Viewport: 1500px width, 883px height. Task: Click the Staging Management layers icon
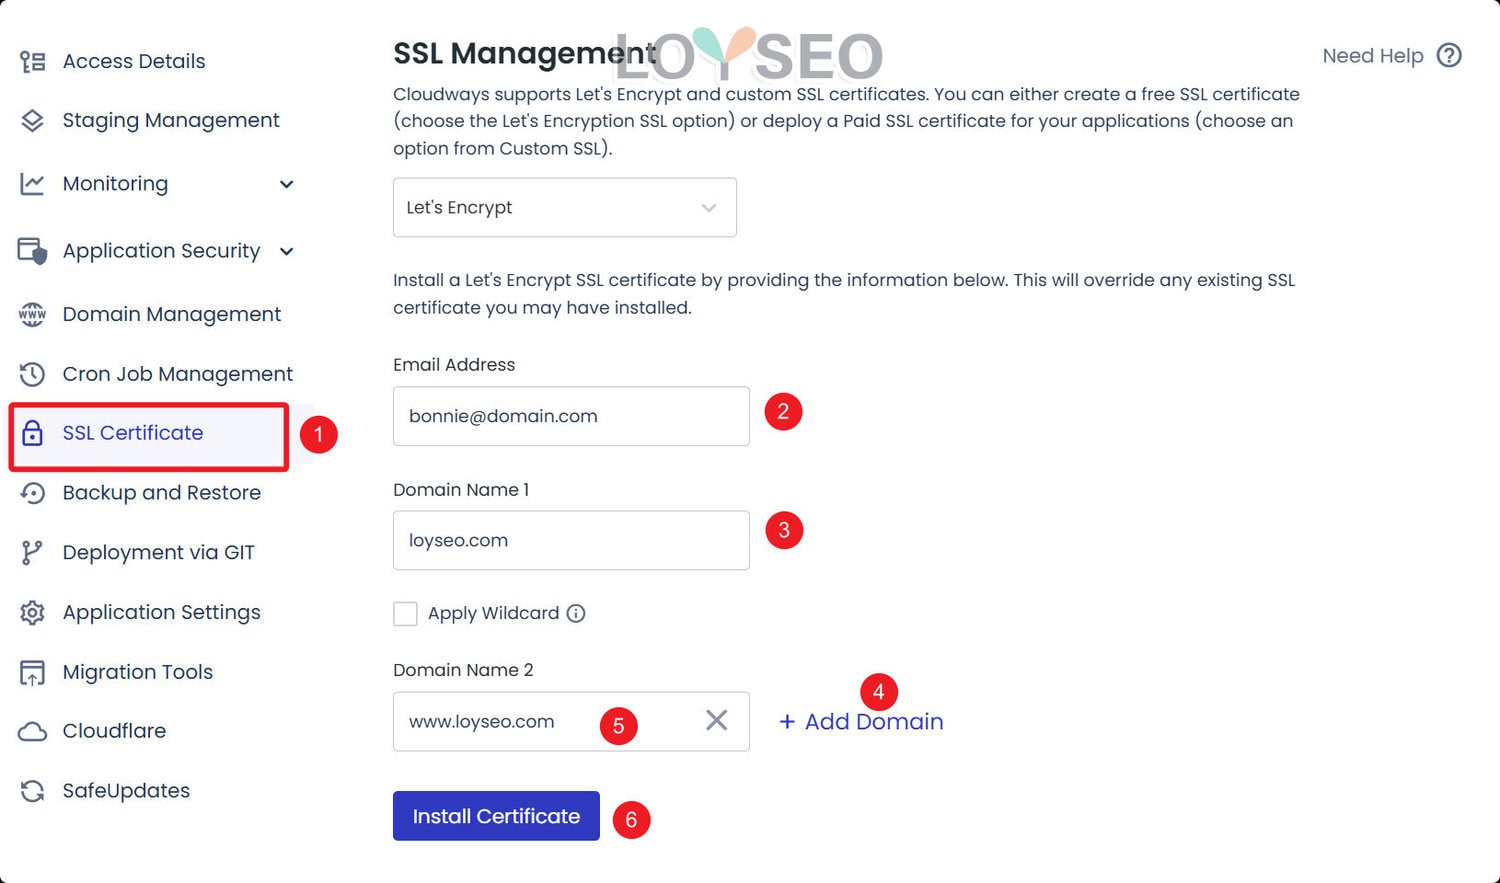tap(32, 121)
